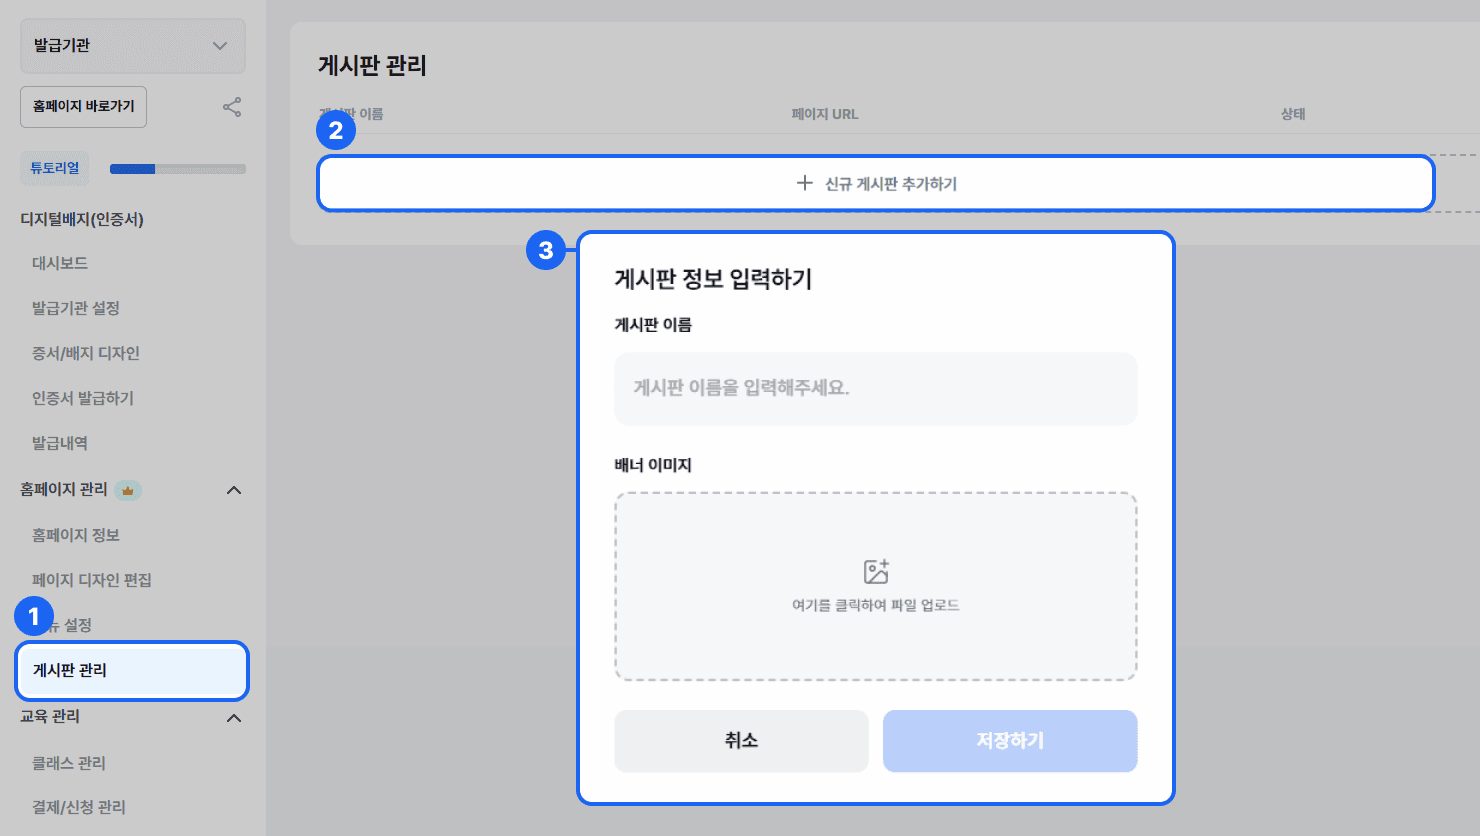Collapse the 홈페이지 관리 section
Image resolution: width=1480 pixels, height=836 pixels.
point(234,490)
